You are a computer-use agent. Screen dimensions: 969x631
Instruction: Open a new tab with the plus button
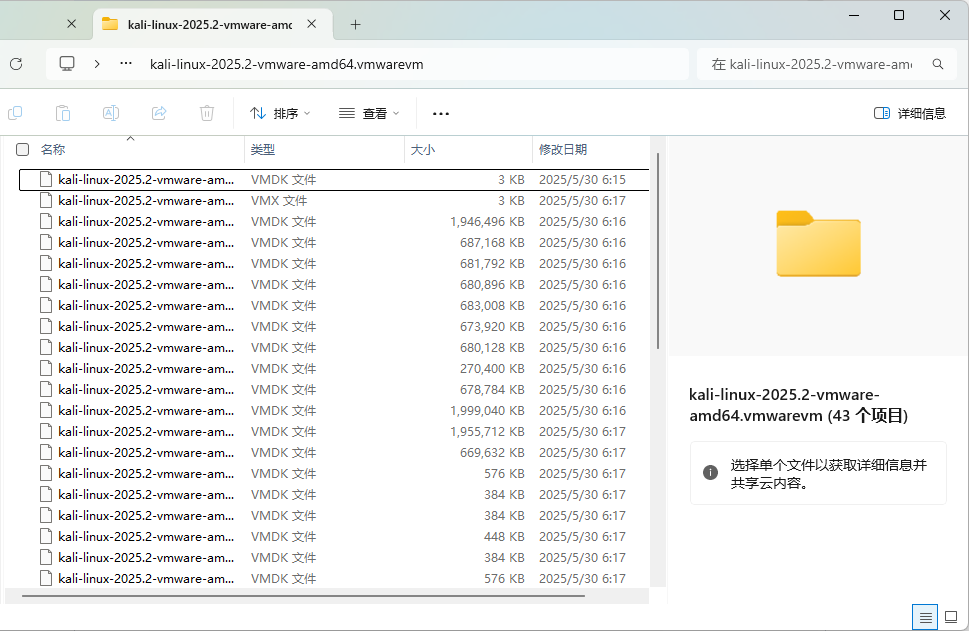(355, 20)
